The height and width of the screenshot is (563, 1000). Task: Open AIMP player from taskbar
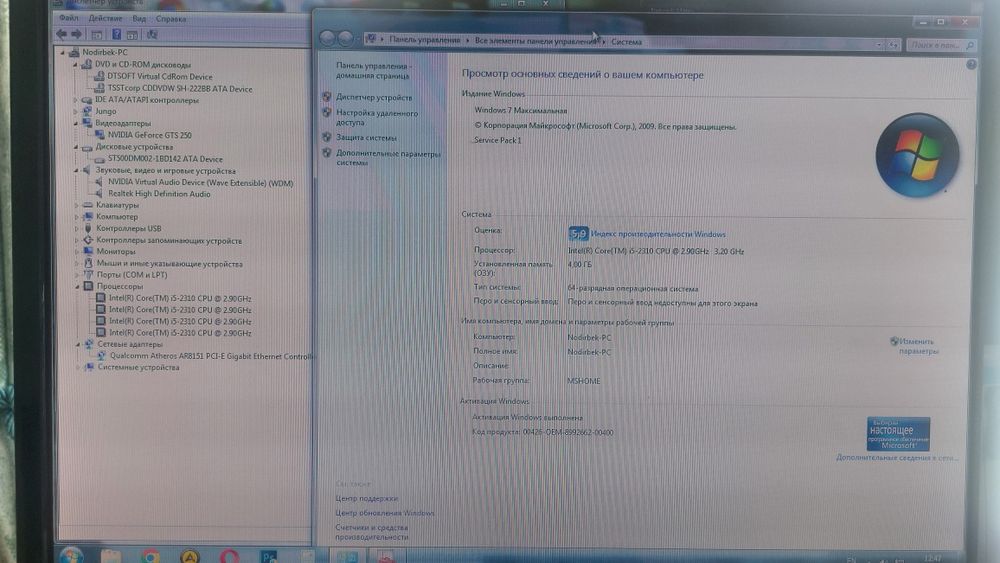coord(189,556)
